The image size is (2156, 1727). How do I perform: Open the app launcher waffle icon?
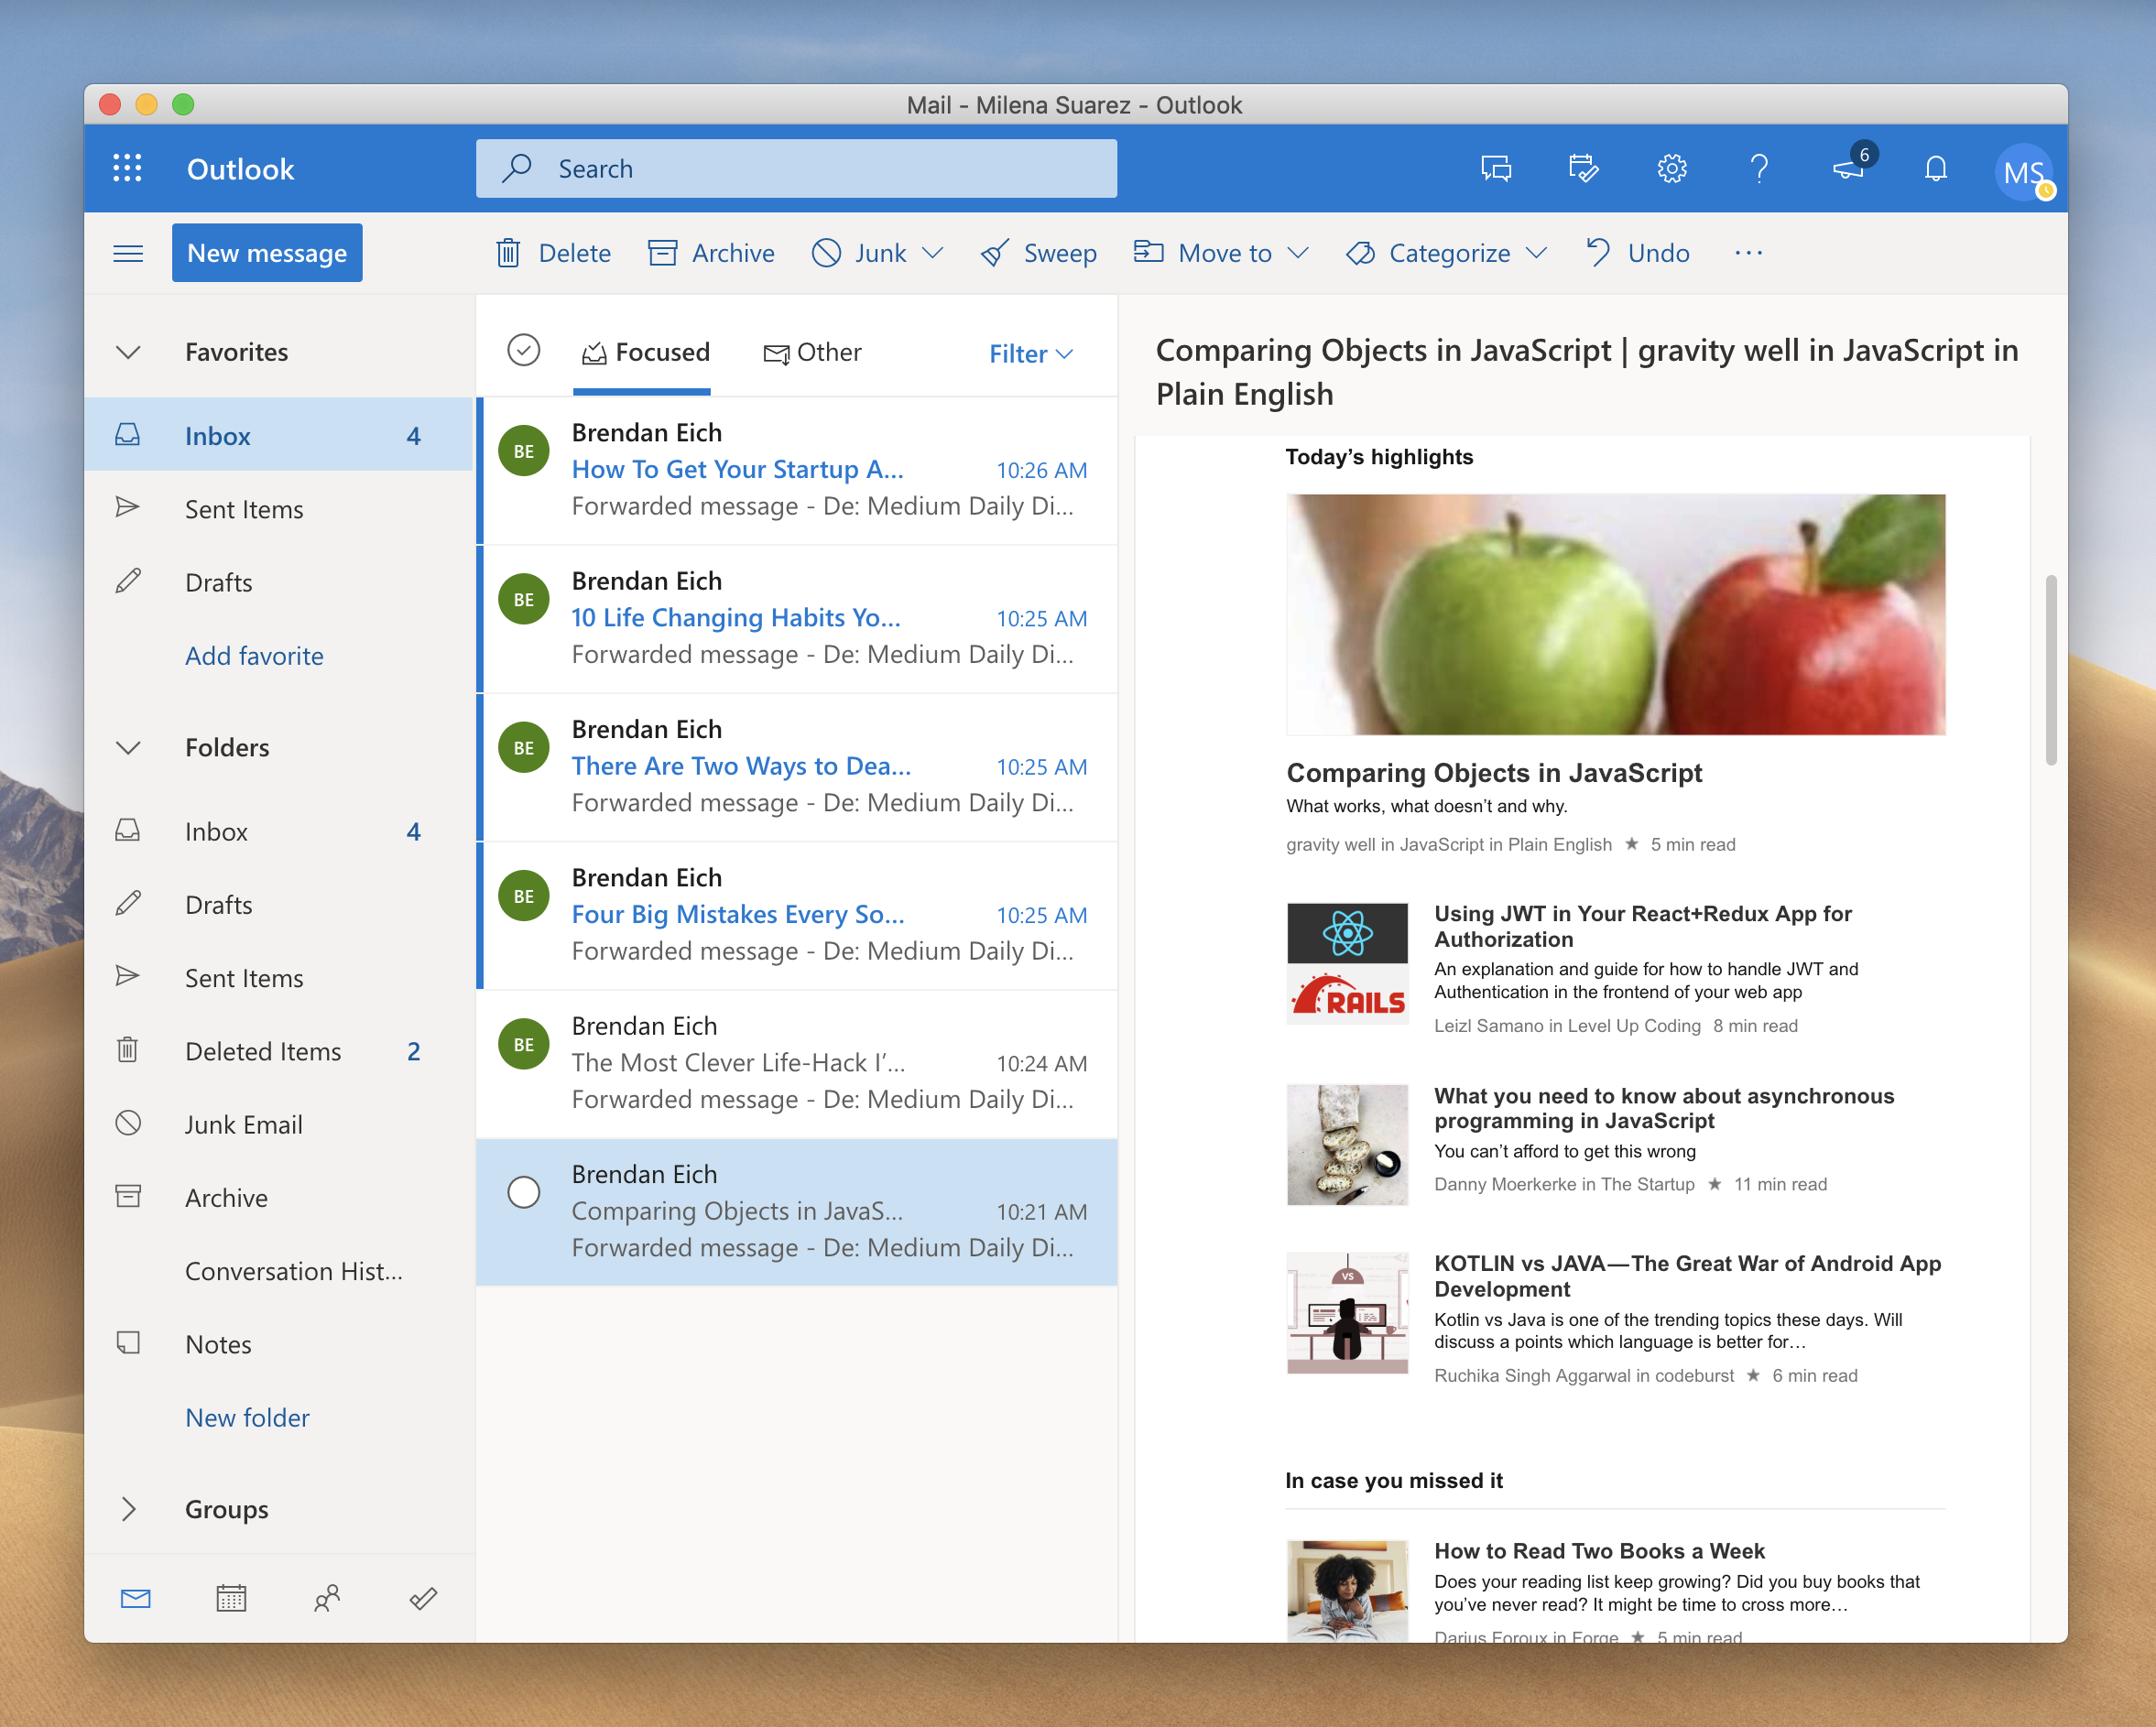[x=127, y=168]
